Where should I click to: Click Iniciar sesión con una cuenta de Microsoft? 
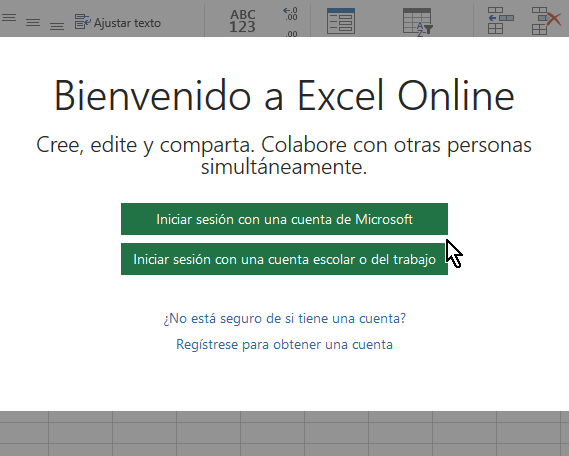pos(284,219)
